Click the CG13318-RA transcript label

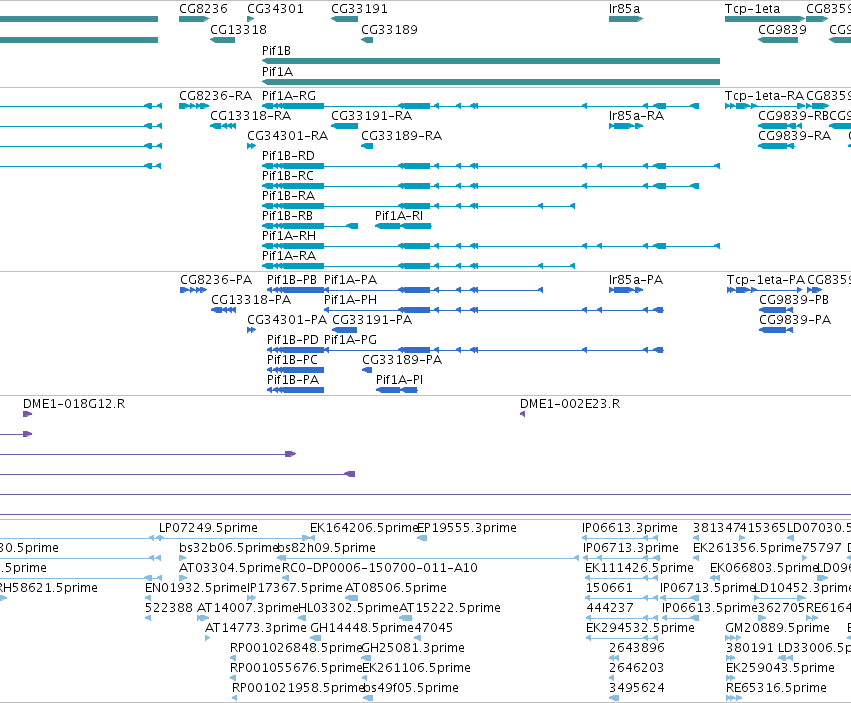tap(250, 116)
